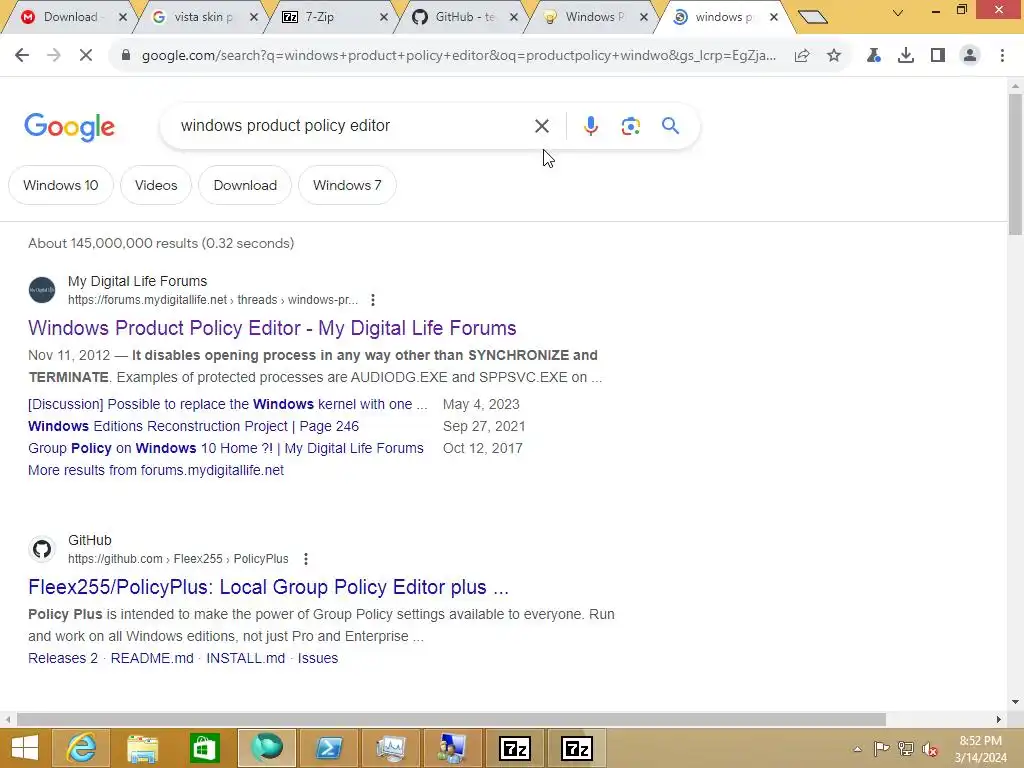Bookmark this page with the star icon

pos(834,56)
